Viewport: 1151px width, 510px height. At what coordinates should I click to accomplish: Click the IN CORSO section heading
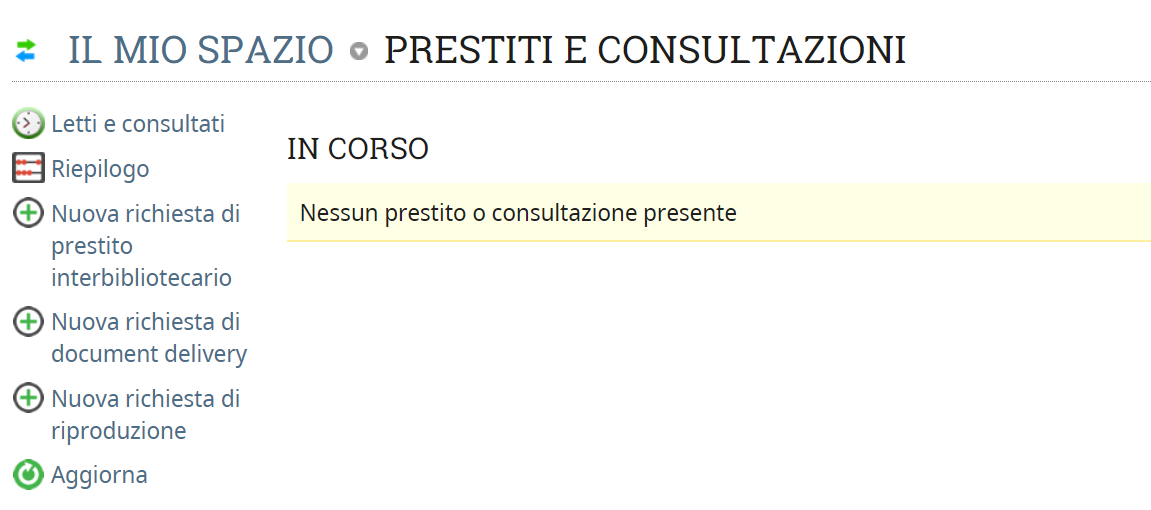pyautogui.click(x=357, y=149)
